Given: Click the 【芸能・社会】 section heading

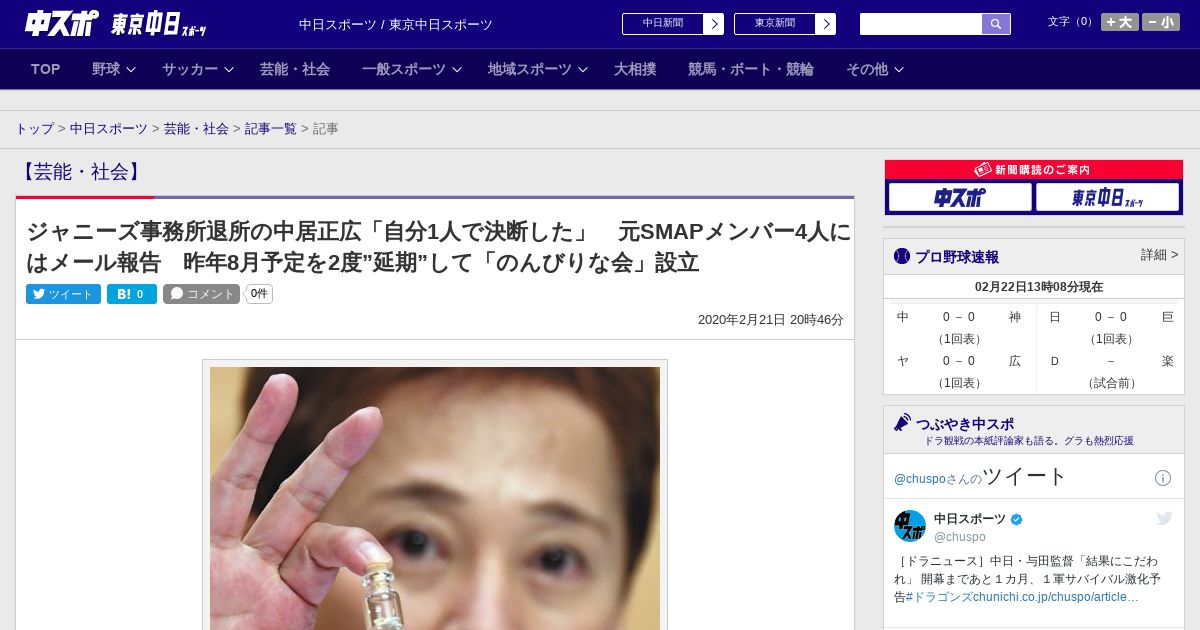Looking at the screenshot, I should [82, 172].
